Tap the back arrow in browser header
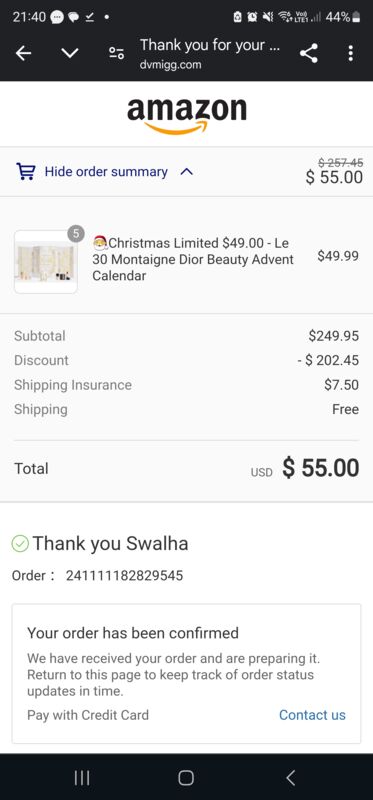Viewport: 373px width, 800px height. [23, 53]
